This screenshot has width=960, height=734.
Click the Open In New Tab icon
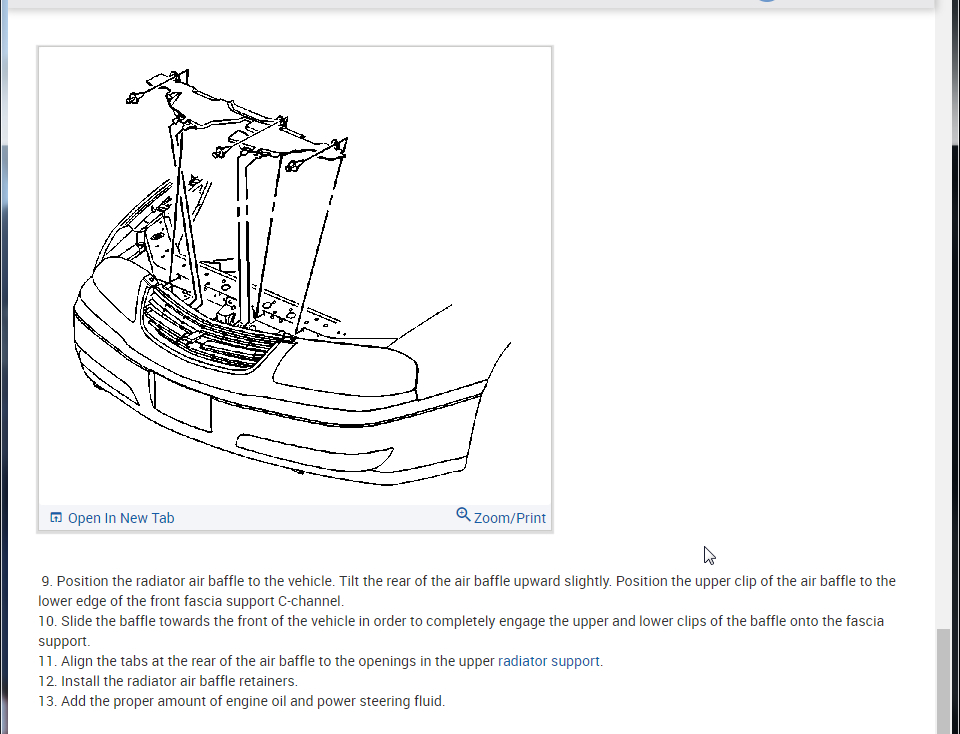coord(56,518)
